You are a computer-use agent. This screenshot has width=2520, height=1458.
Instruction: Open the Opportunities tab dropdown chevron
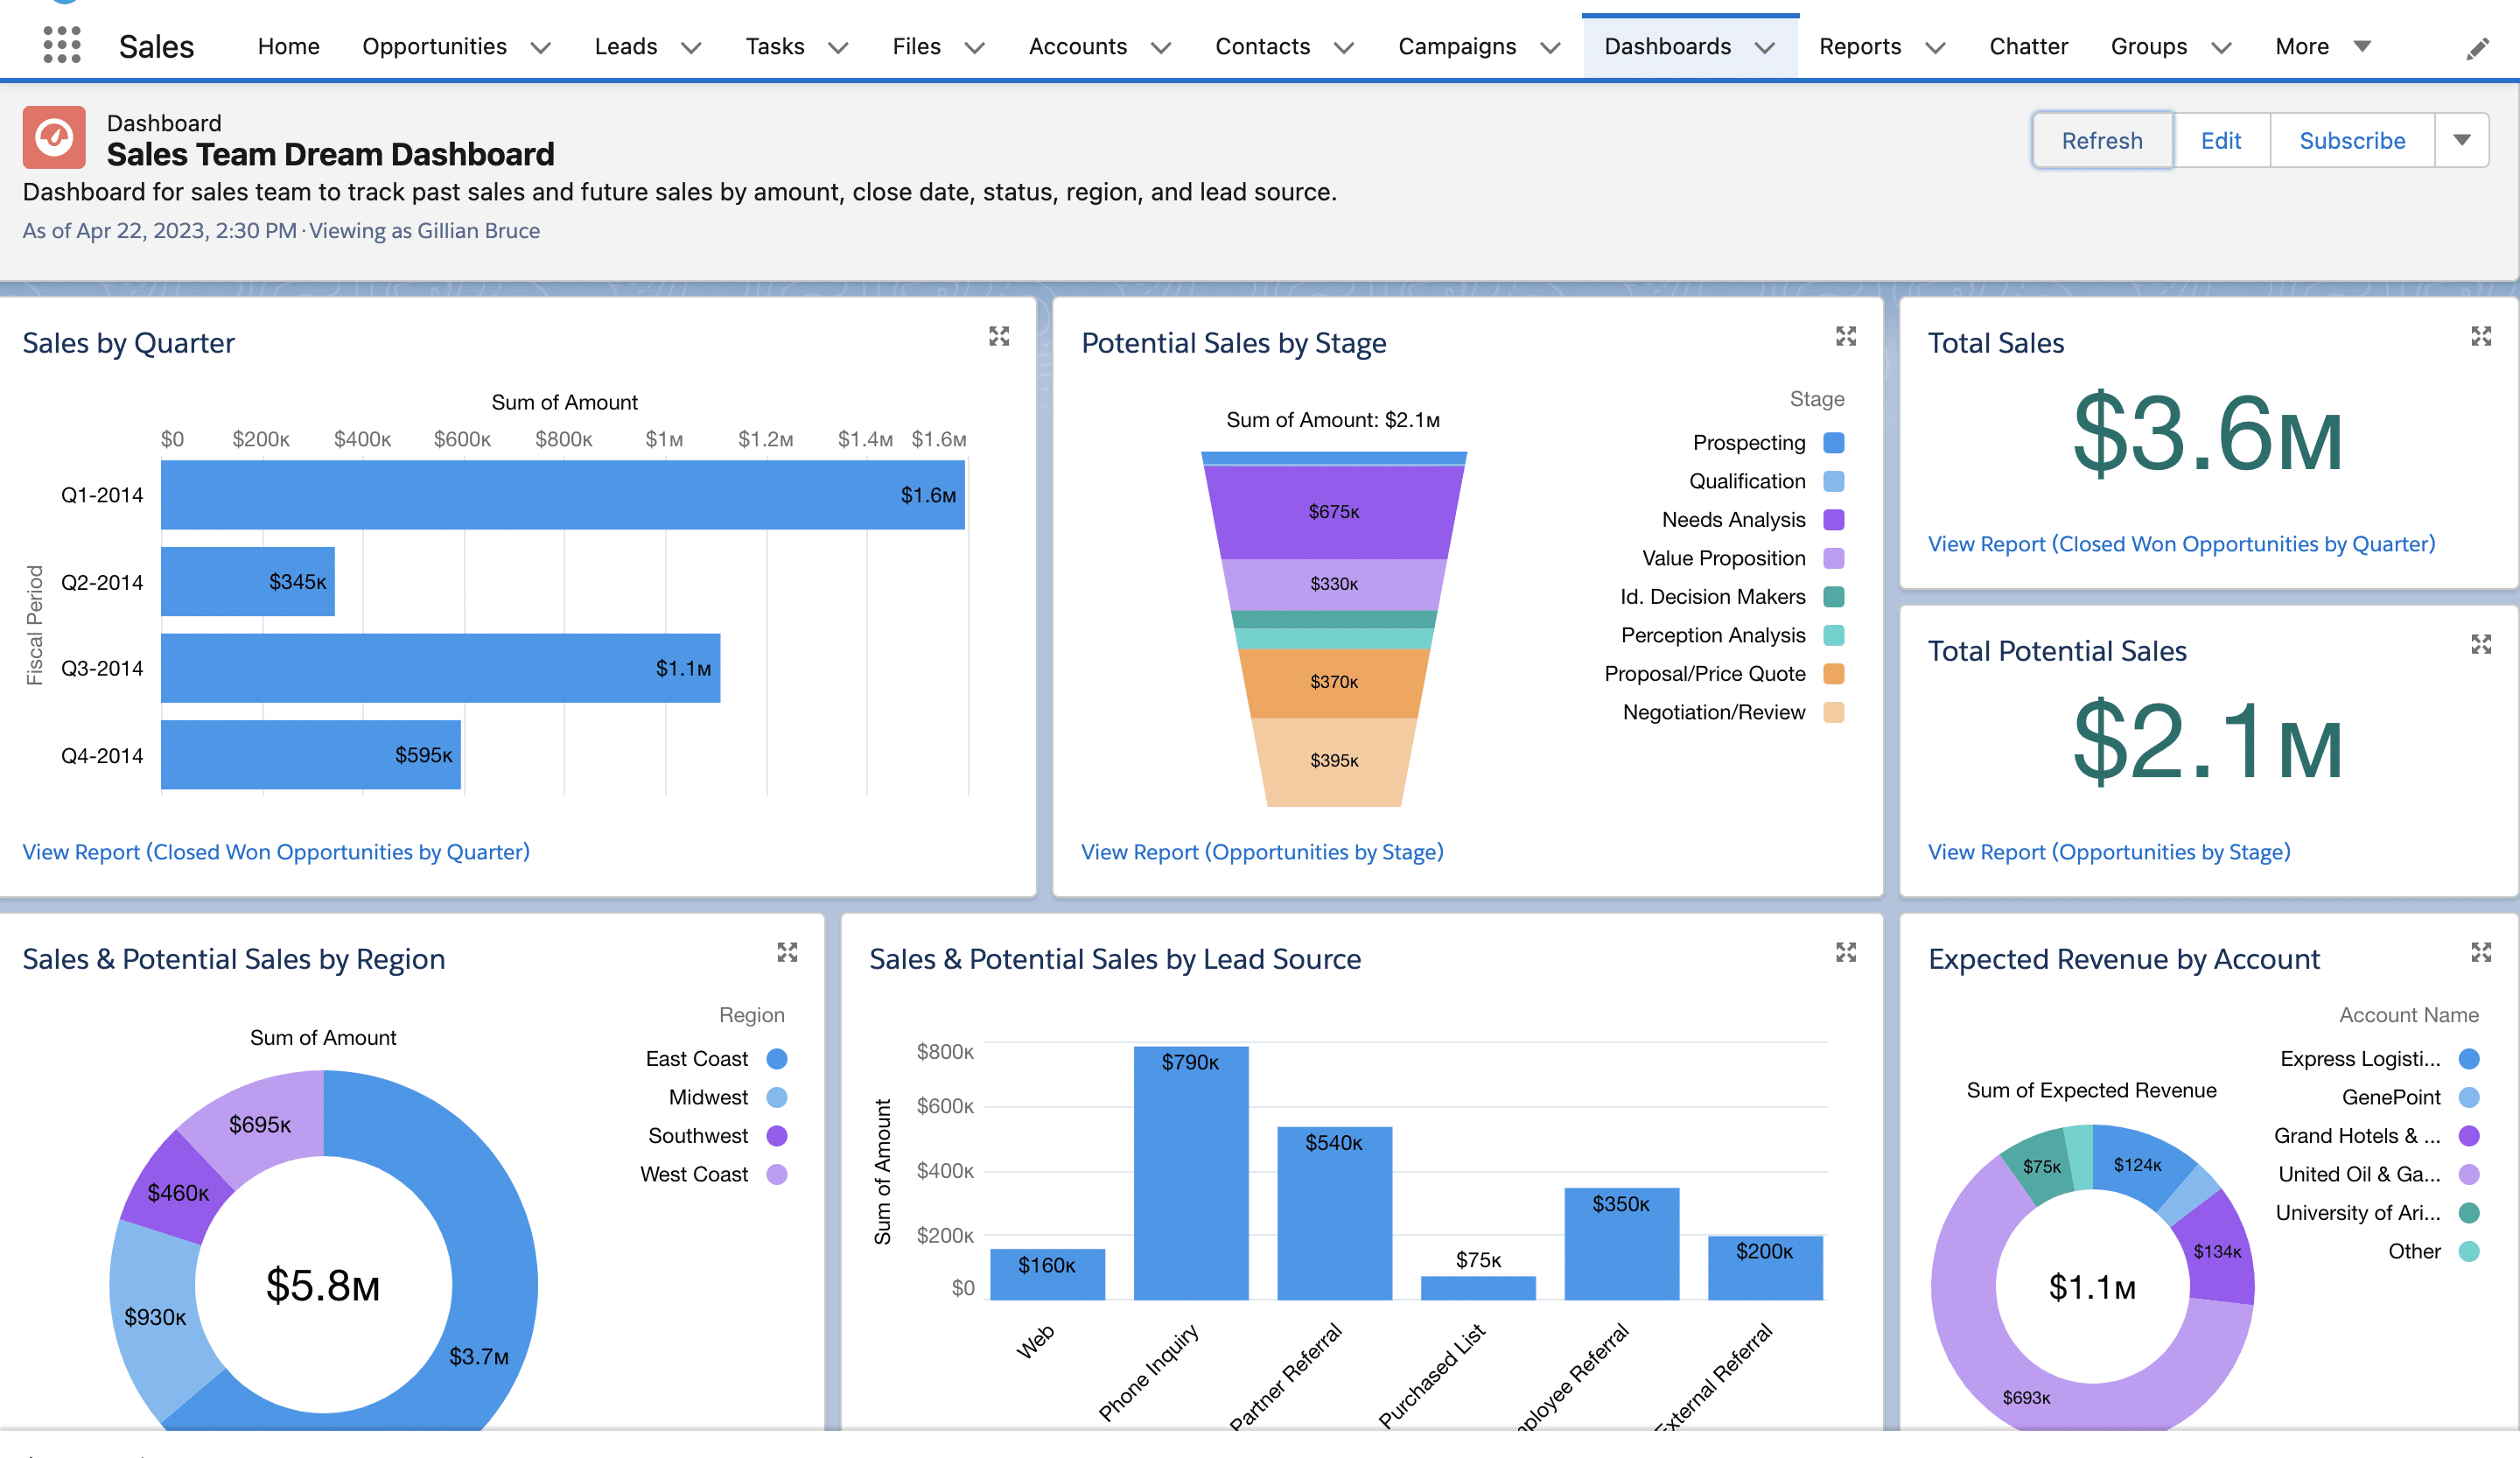(x=541, y=47)
